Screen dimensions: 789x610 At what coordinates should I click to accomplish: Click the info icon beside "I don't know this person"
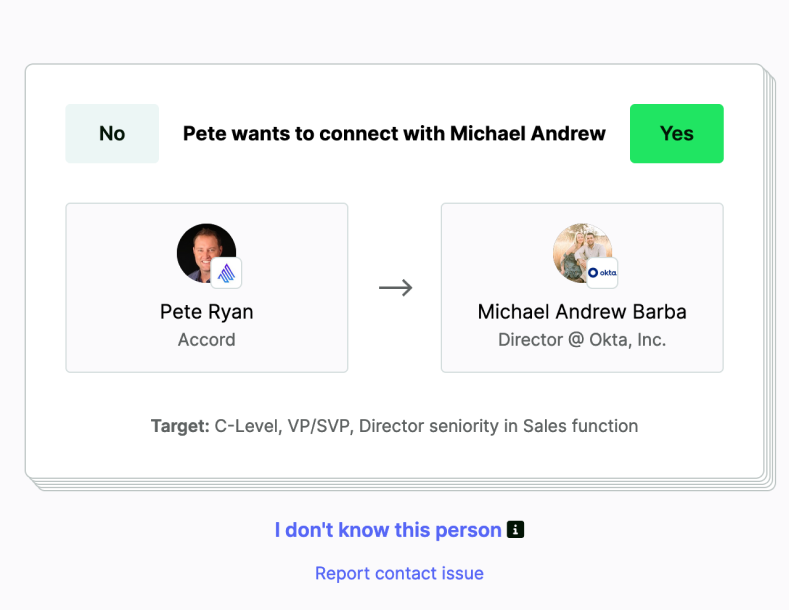pos(516,530)
